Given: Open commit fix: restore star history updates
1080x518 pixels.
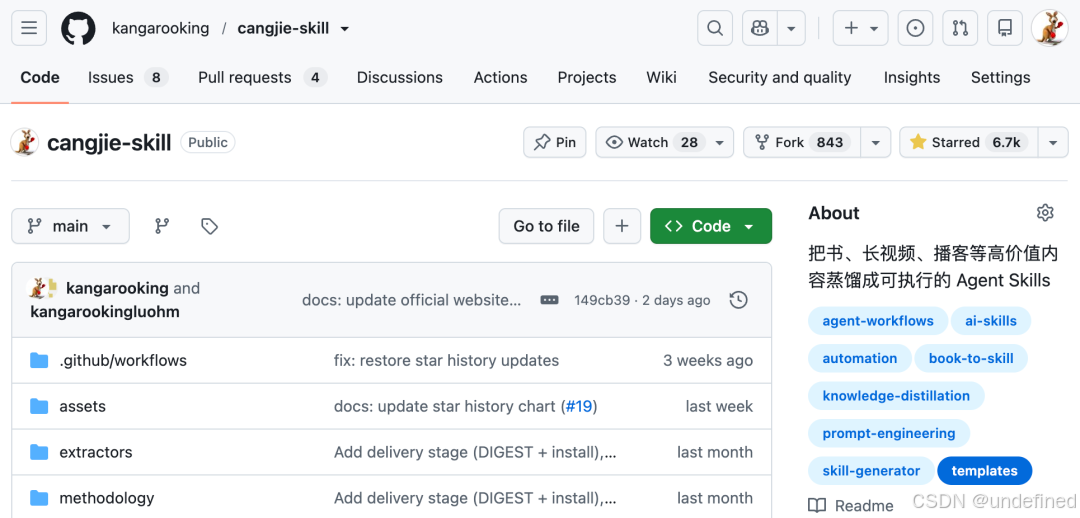Looking at the screenshot, I should pyautogui.click(x=446, y=360).
